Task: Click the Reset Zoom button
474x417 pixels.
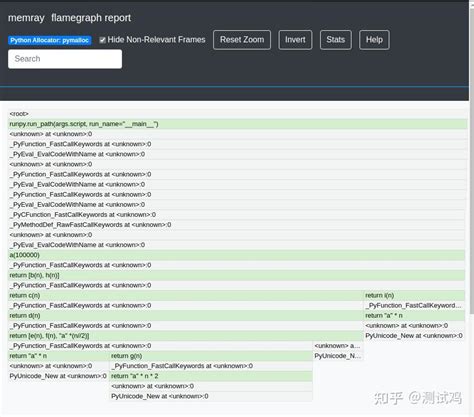Action: point(242,40)
